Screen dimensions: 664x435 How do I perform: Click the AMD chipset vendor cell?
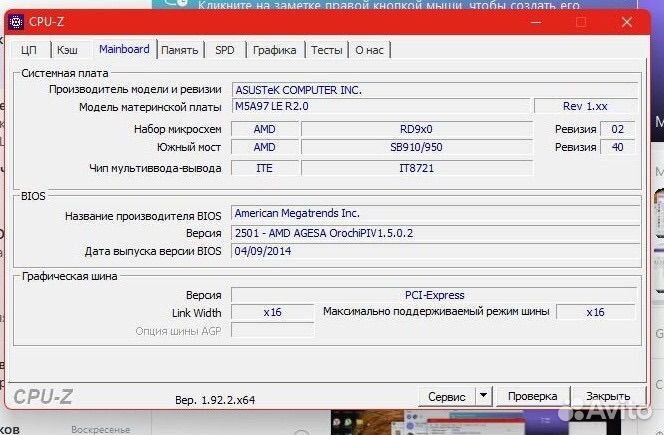(265, 129)
